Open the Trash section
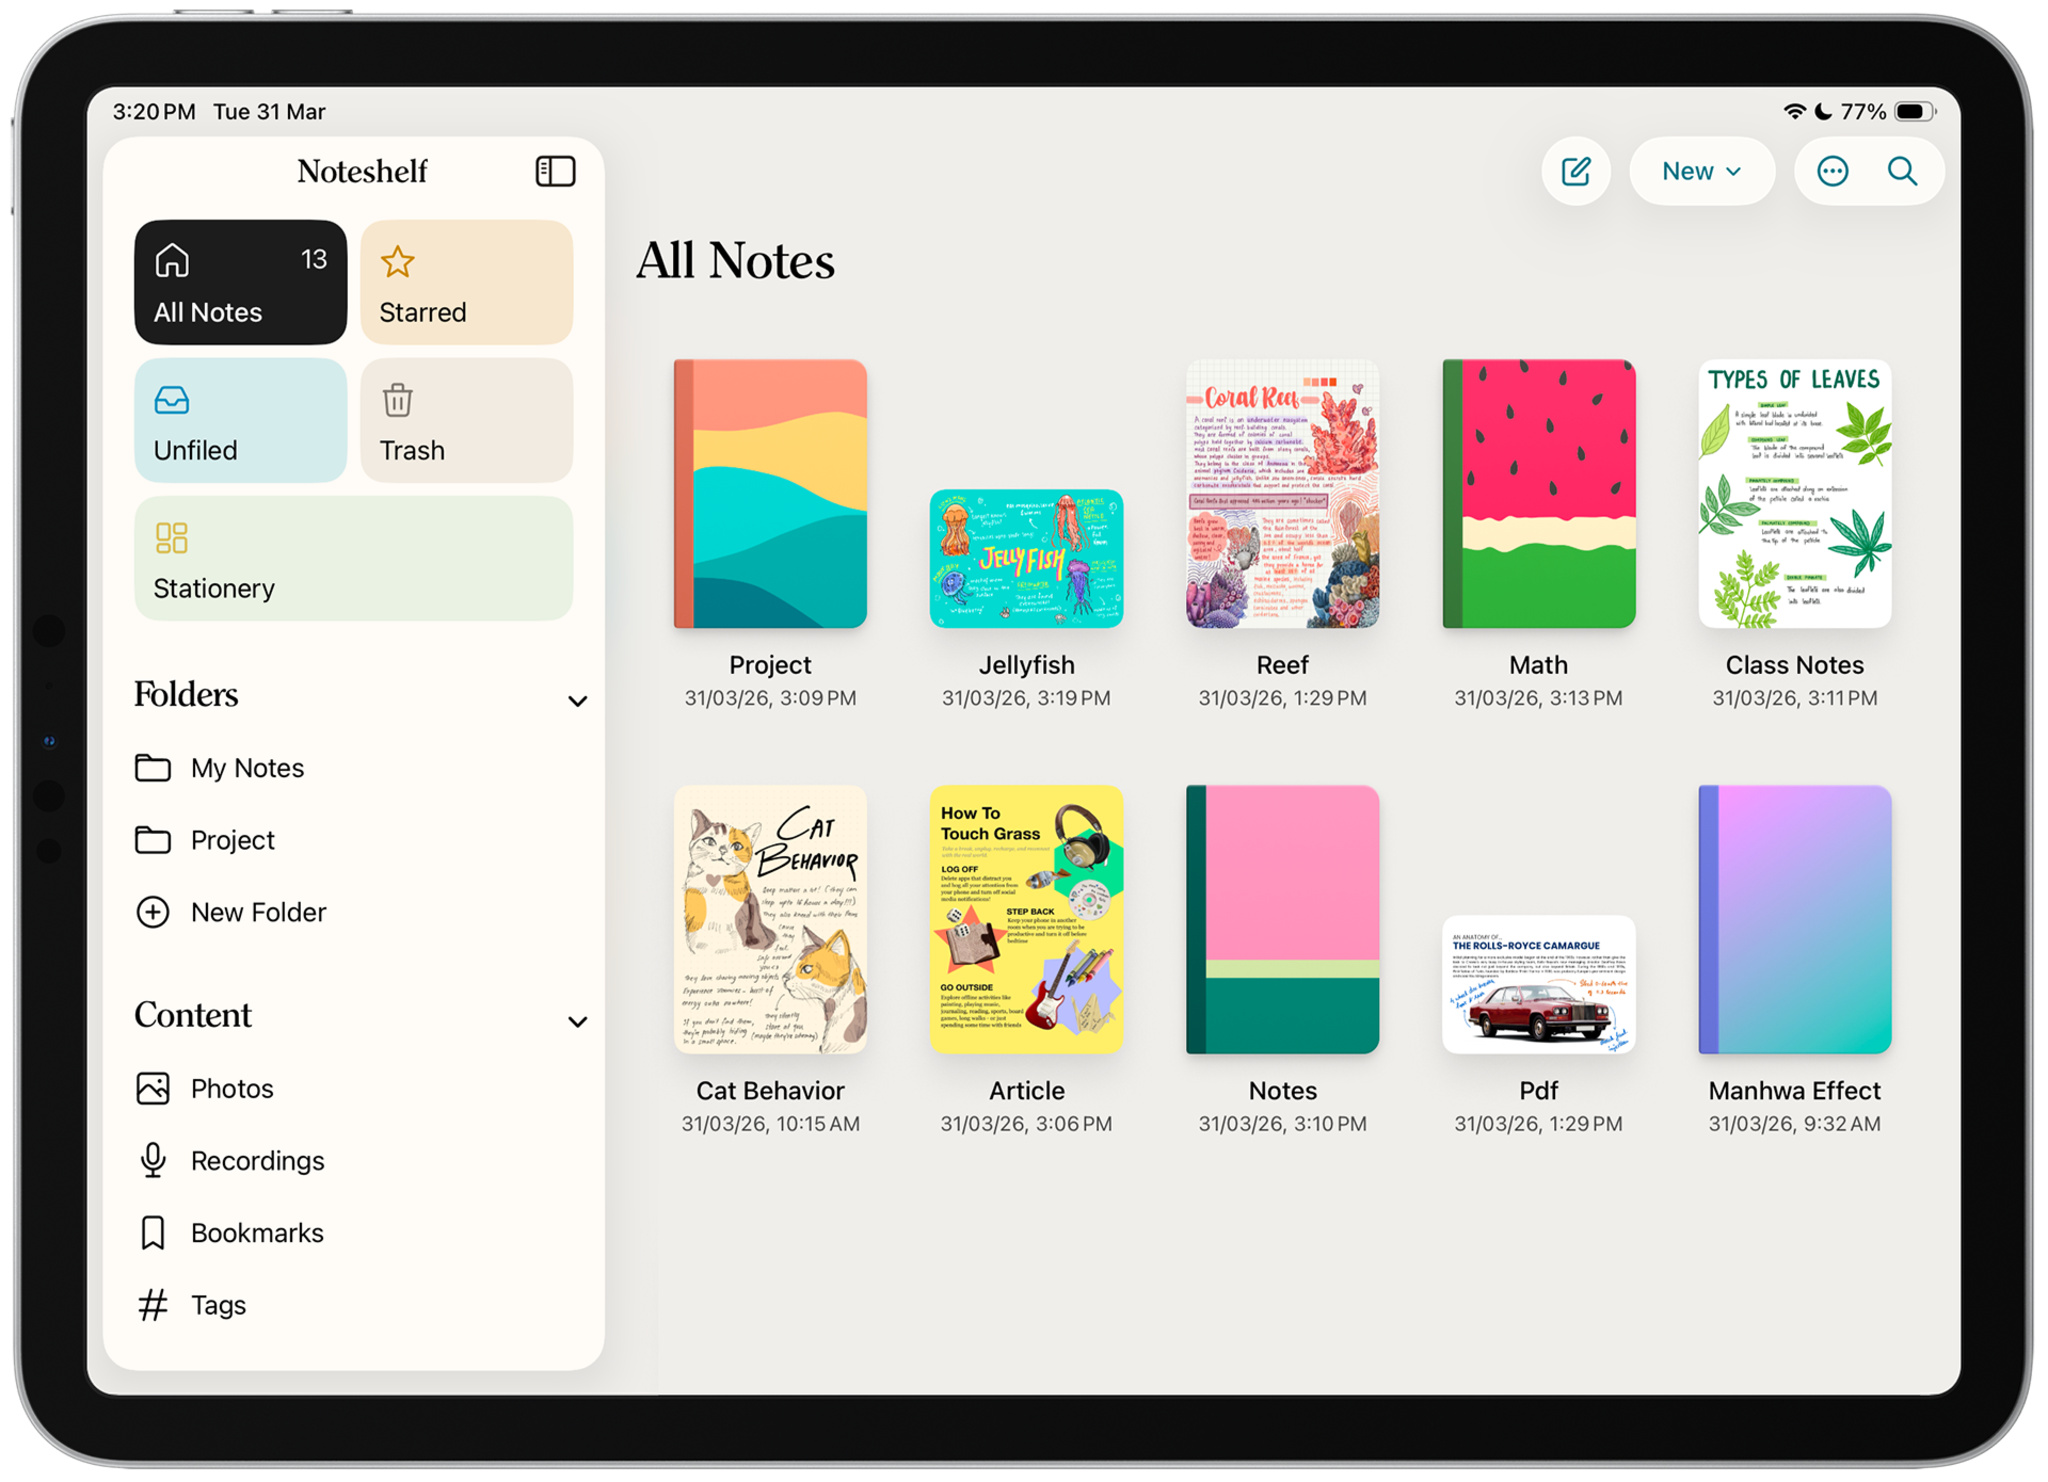This screenshot has height=1482, width=2048. click(467, 420)
